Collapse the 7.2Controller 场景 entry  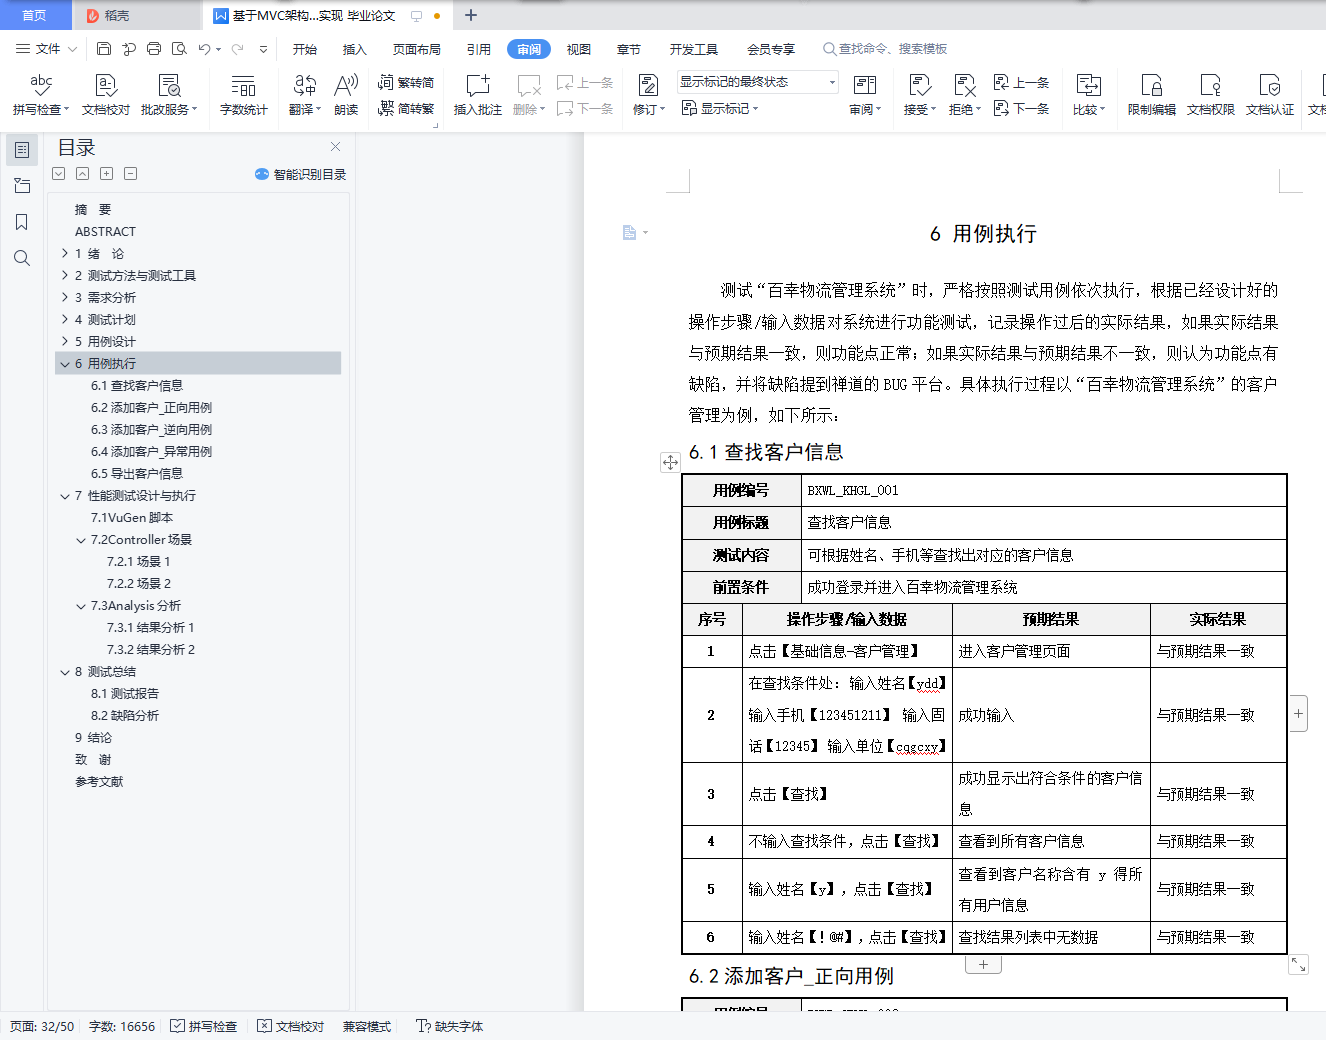tap(81, 540)
